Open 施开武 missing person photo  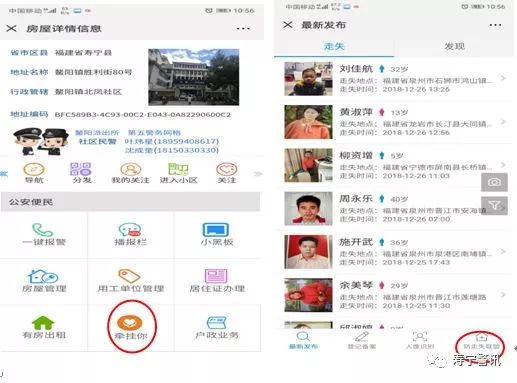(308, 252)
